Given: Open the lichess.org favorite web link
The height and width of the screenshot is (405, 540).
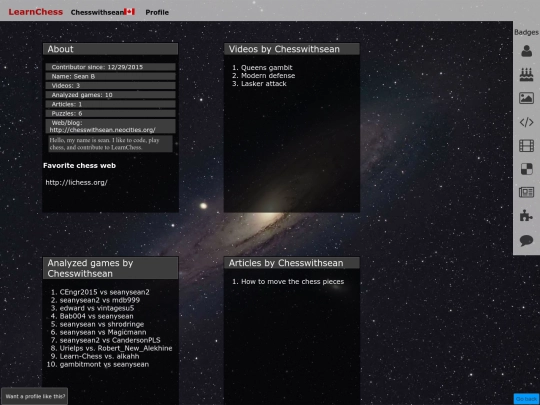Looking at the screenshot, I should click(76, 183).
